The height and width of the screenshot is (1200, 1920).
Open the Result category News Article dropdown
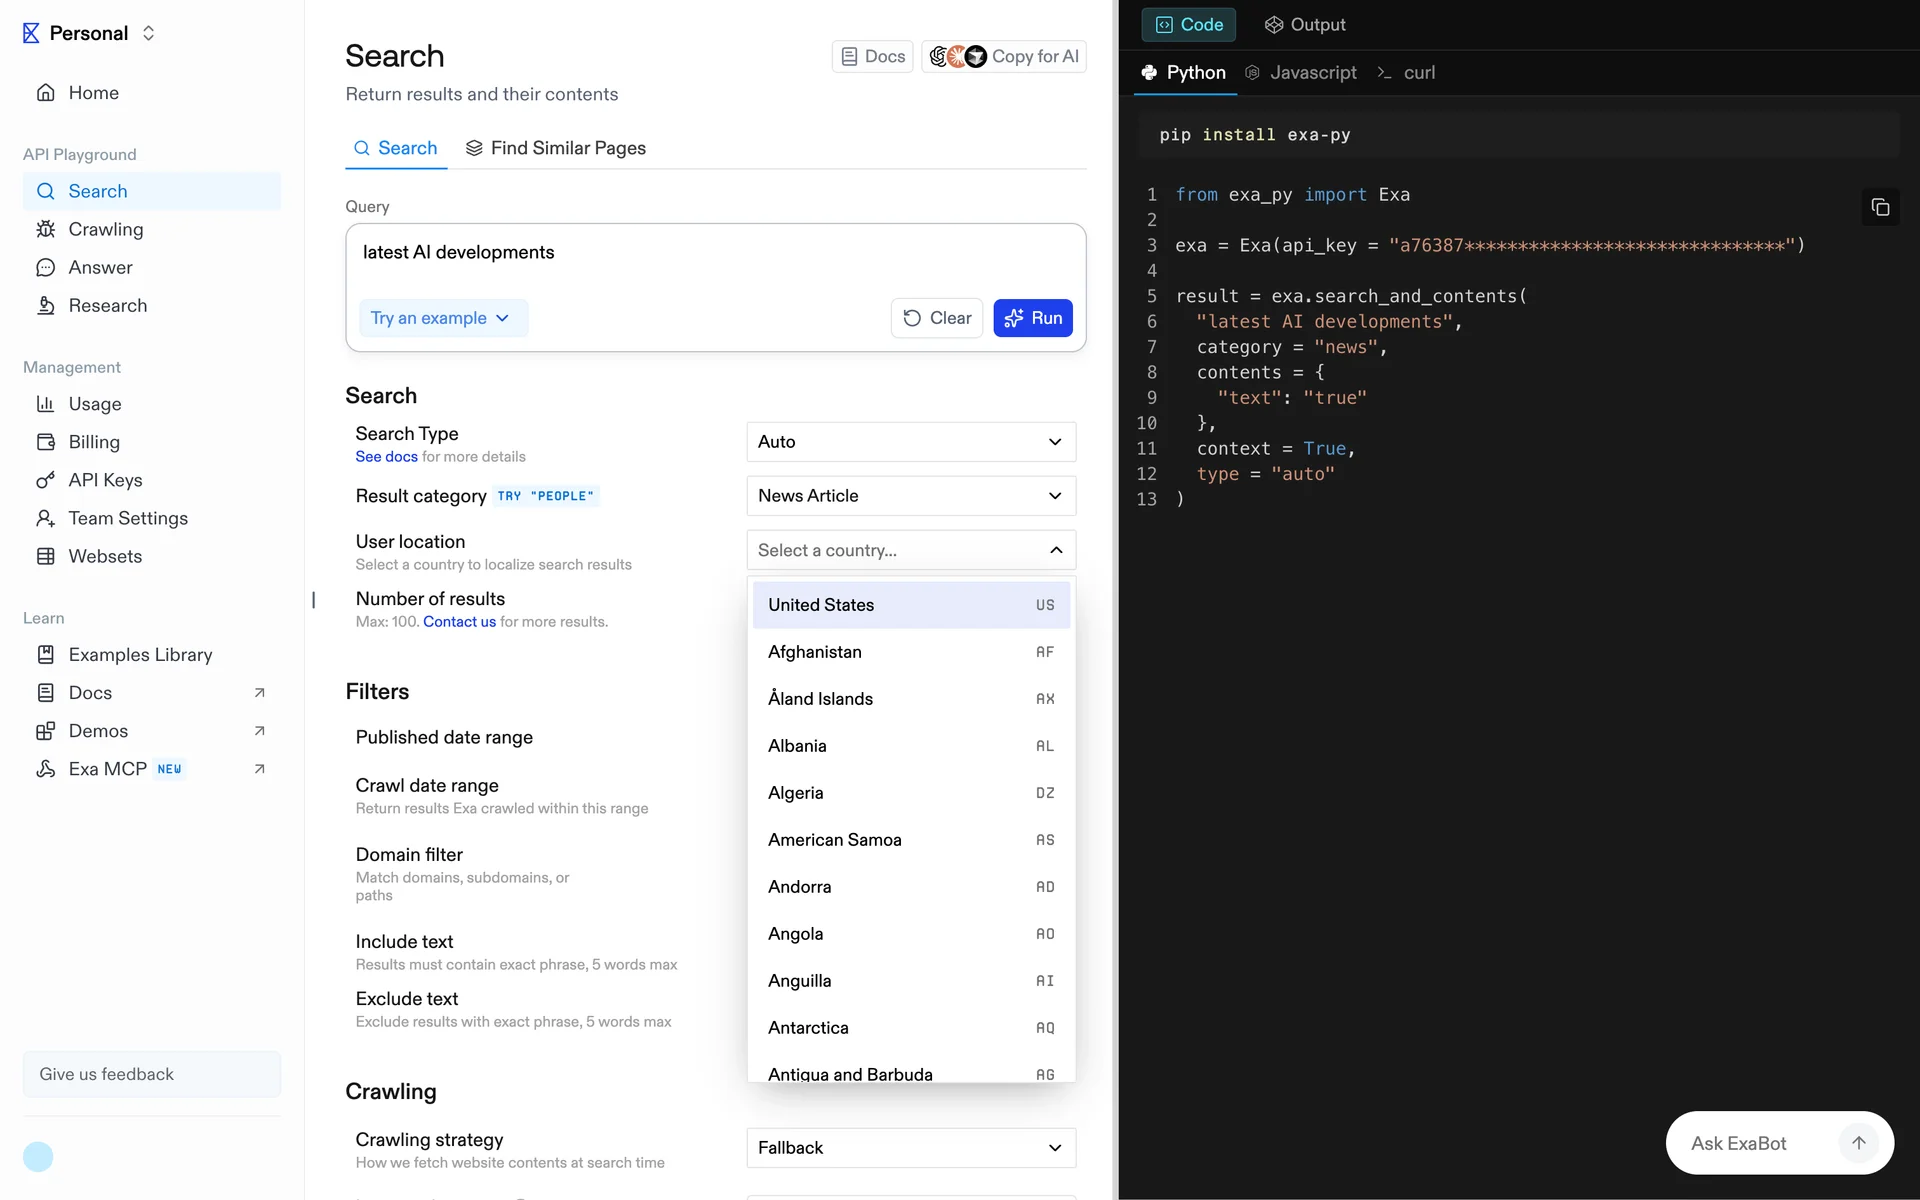[x=910, y=496]
